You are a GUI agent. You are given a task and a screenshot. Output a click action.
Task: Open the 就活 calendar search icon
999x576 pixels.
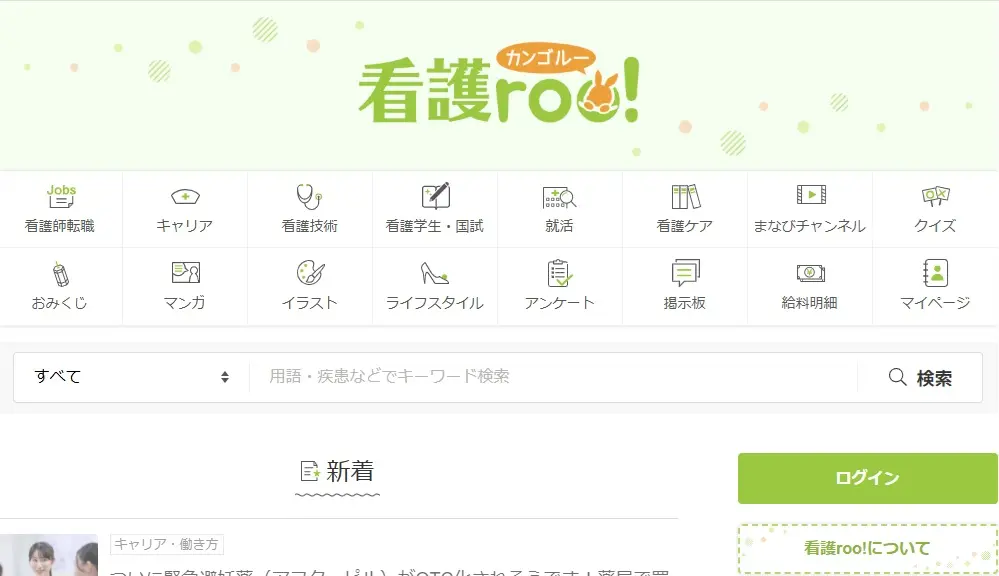point(559,197)
